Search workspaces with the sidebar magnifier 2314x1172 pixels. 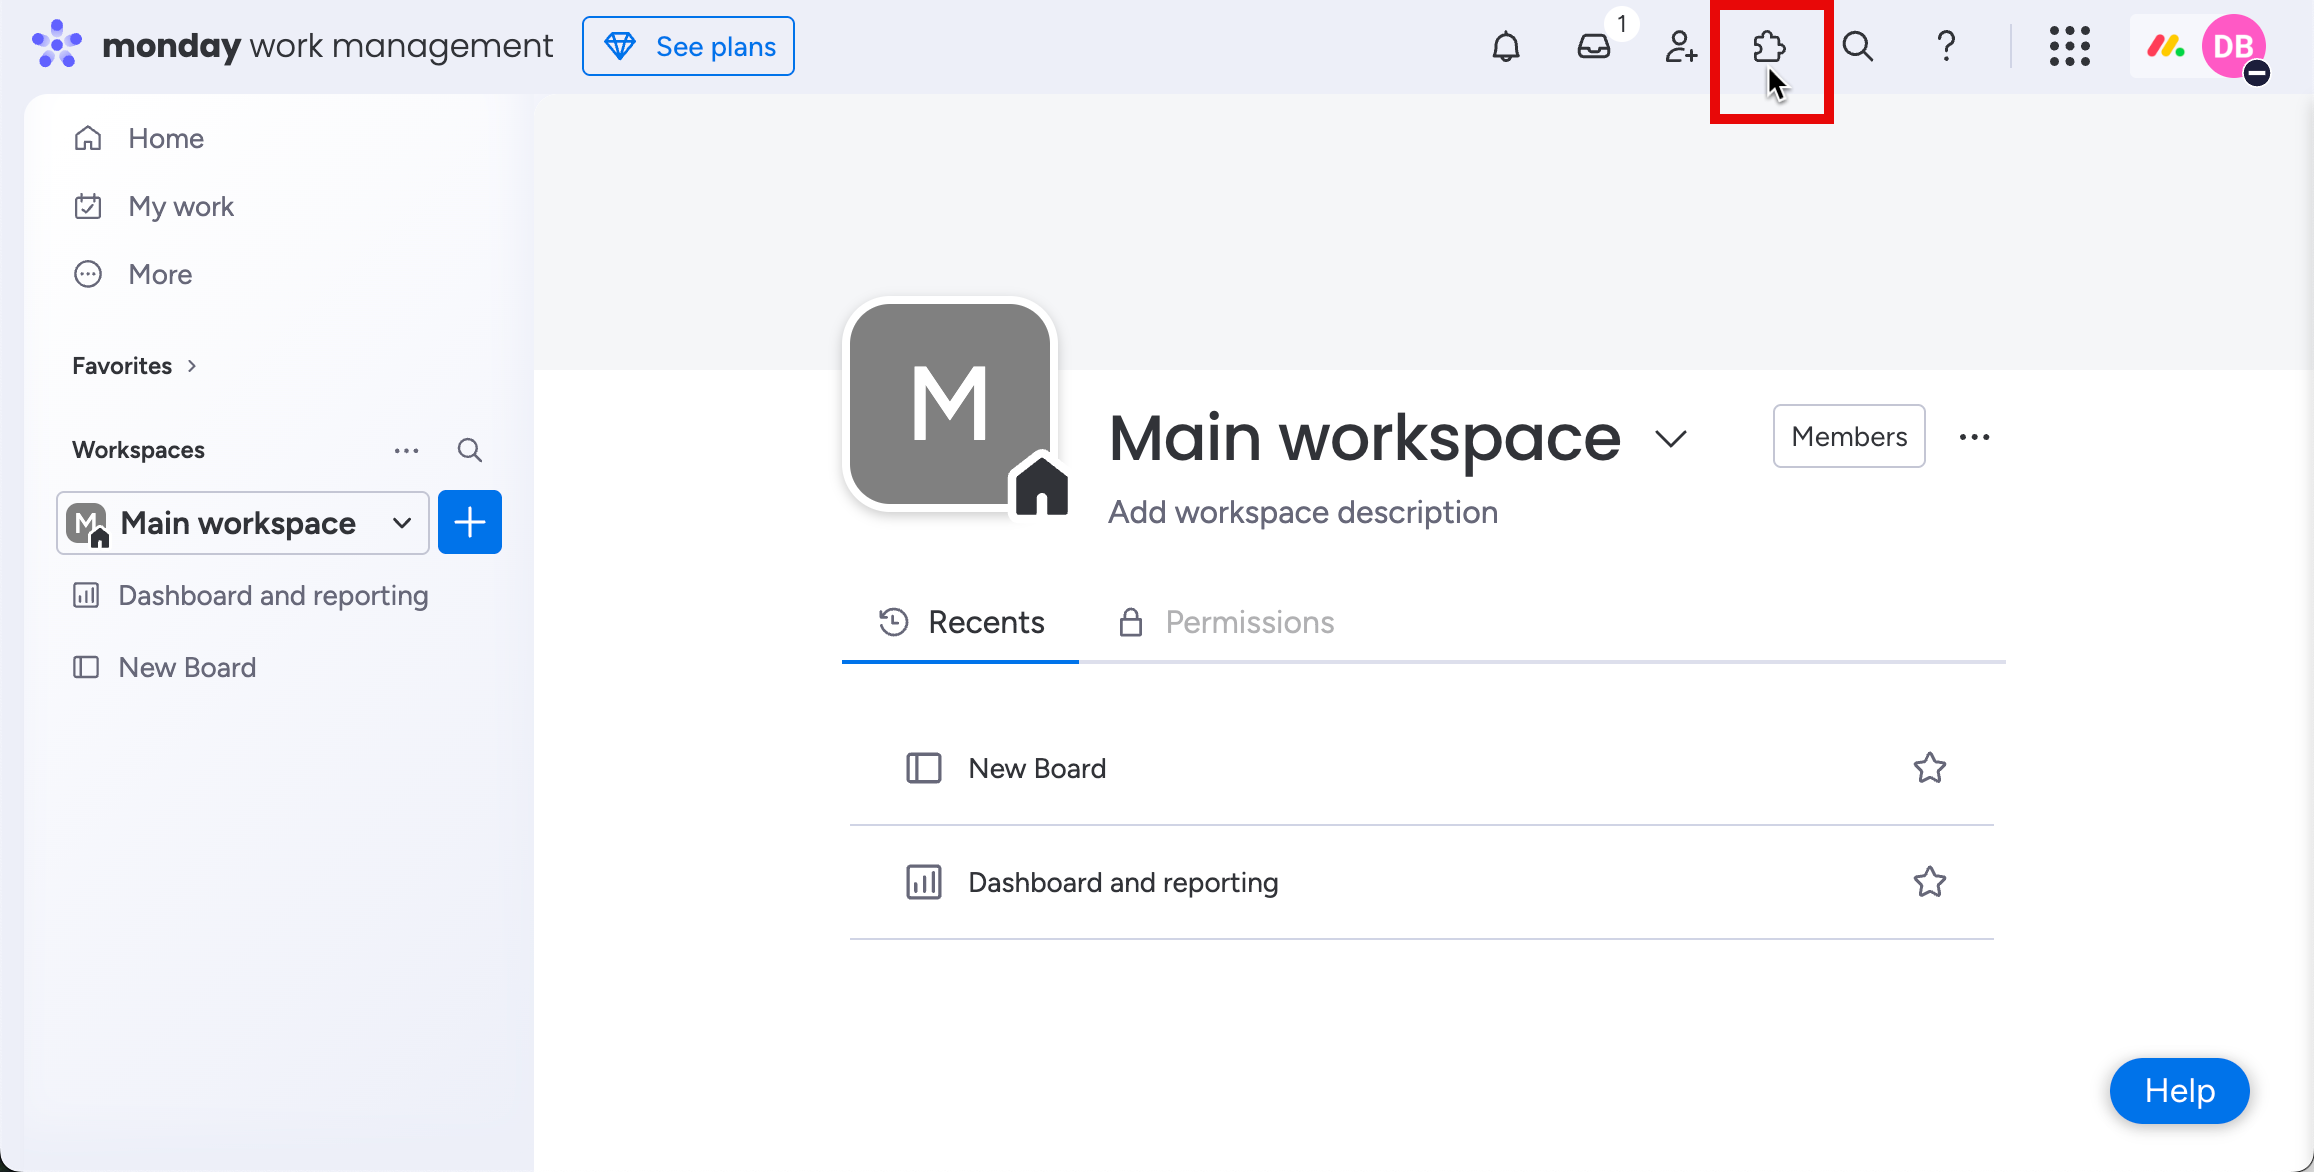(469, 450)
